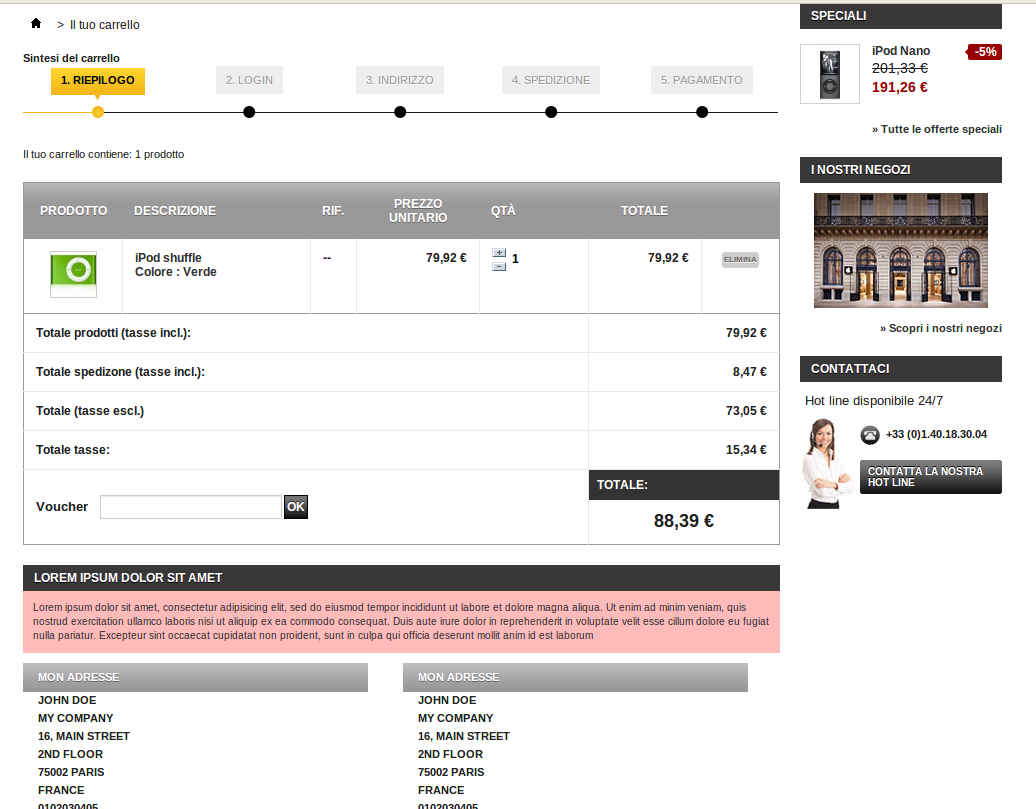Click the Totale prodotti (tasse incl.) label

point(113,333)
